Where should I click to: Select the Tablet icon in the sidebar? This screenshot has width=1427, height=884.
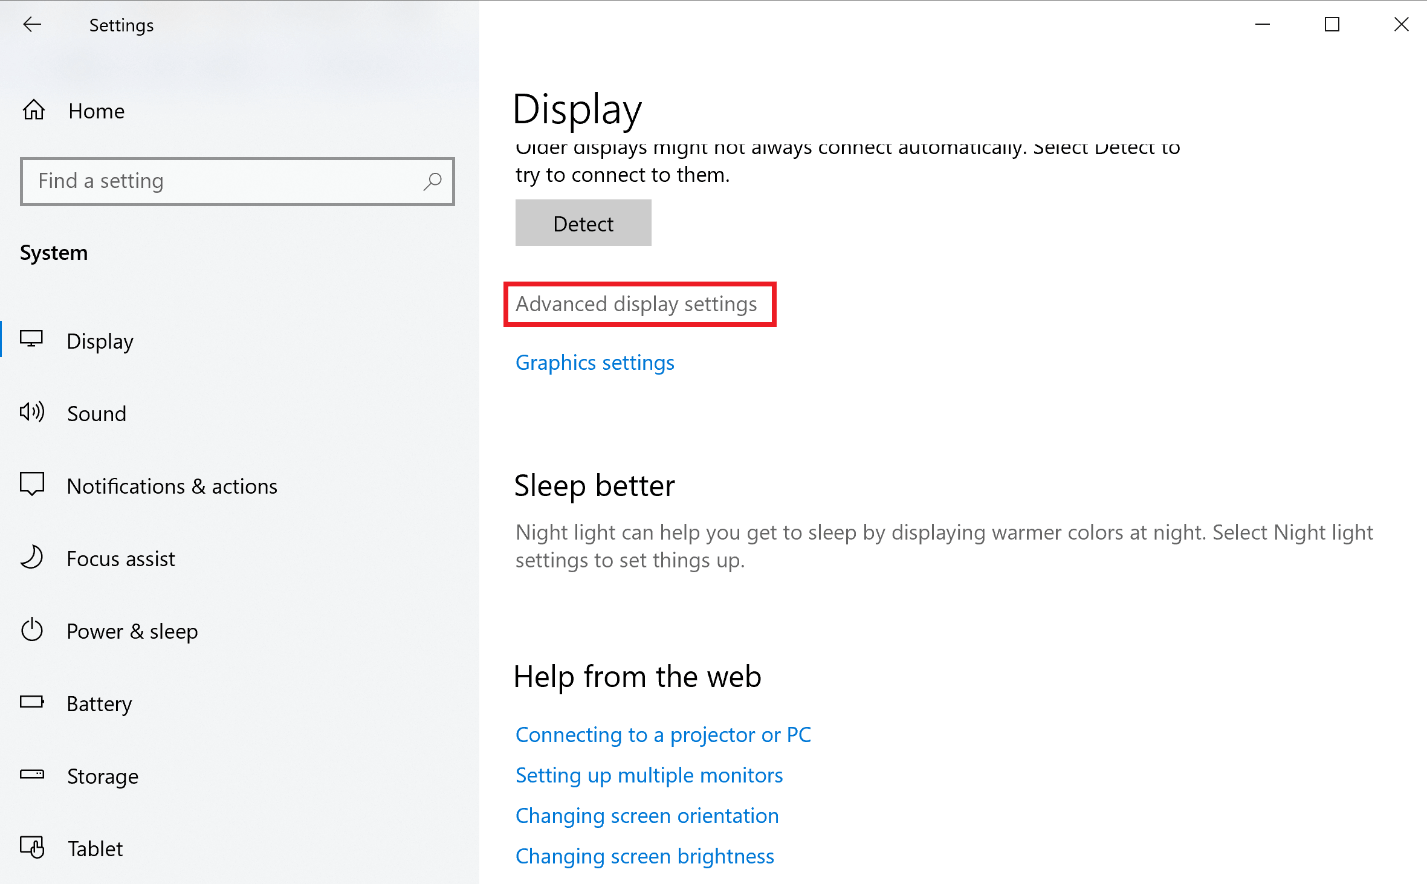pyautogui.click(x=31, y=848)
